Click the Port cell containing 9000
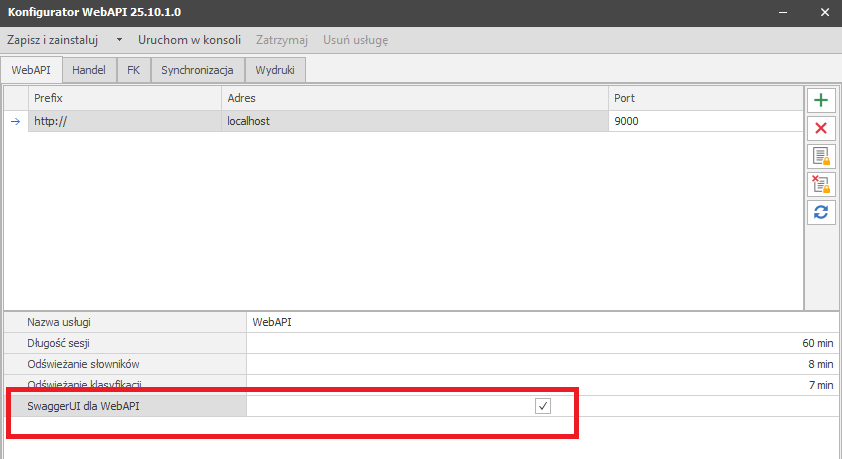 (x=705, y=121)
